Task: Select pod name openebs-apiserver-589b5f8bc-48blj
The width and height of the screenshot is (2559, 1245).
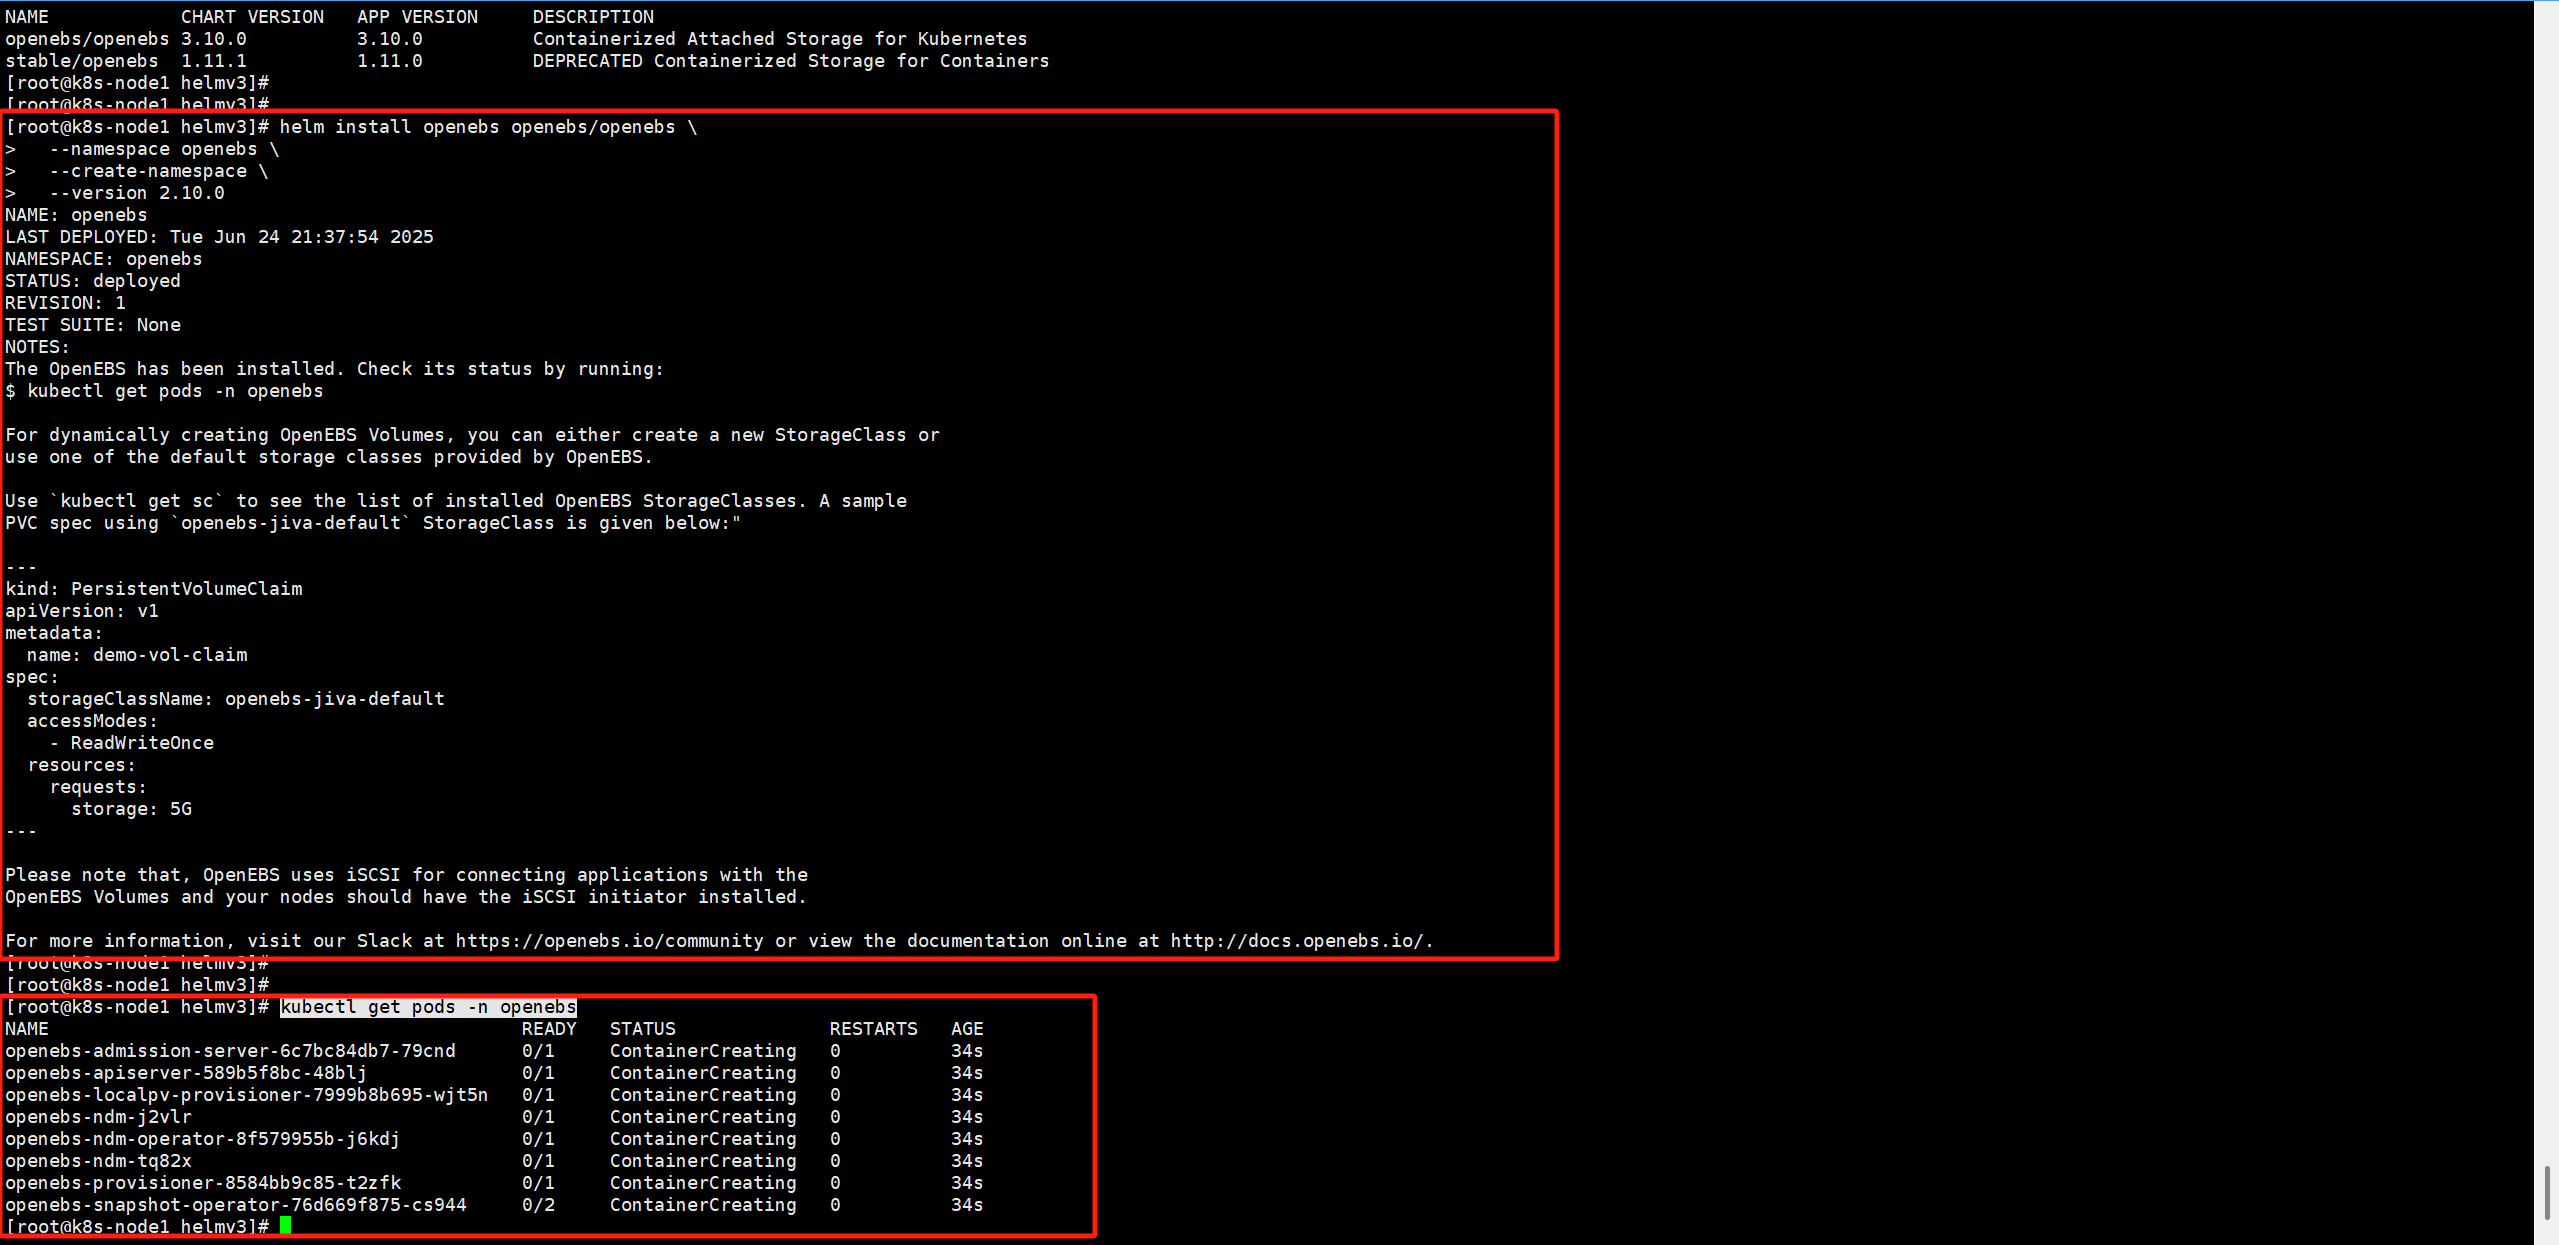Action: (186, 1073)
